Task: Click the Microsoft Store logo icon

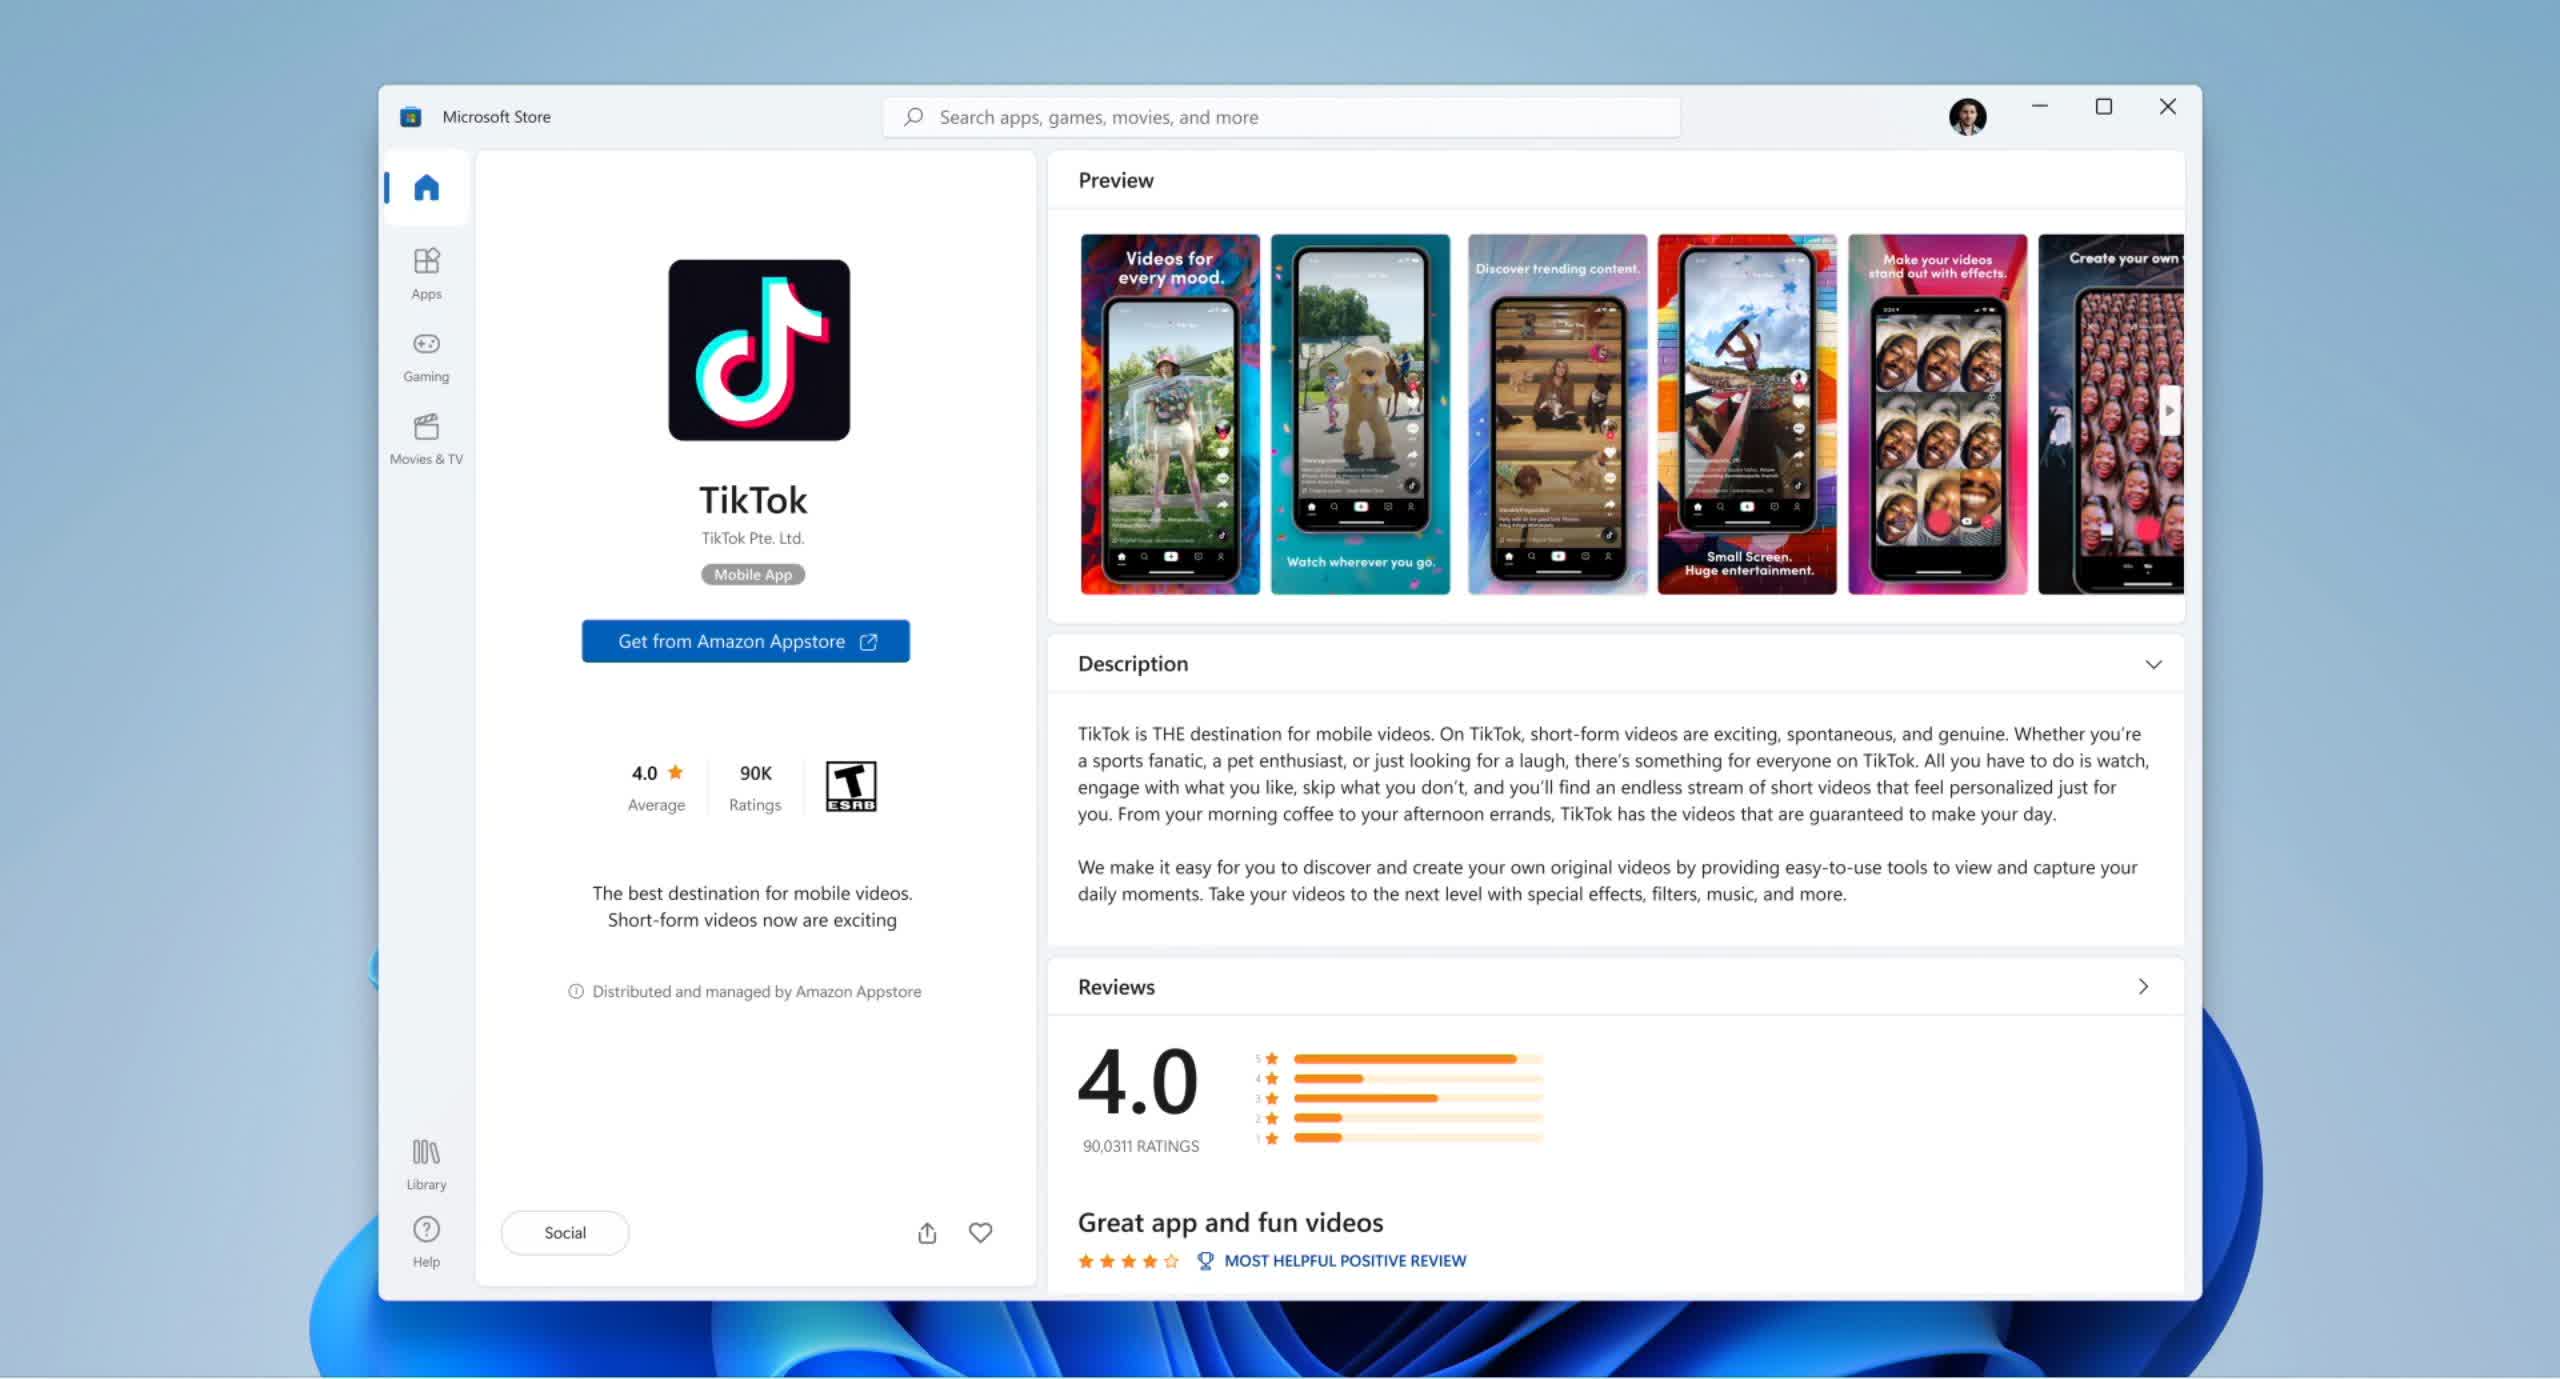Action: pos(410,117)
